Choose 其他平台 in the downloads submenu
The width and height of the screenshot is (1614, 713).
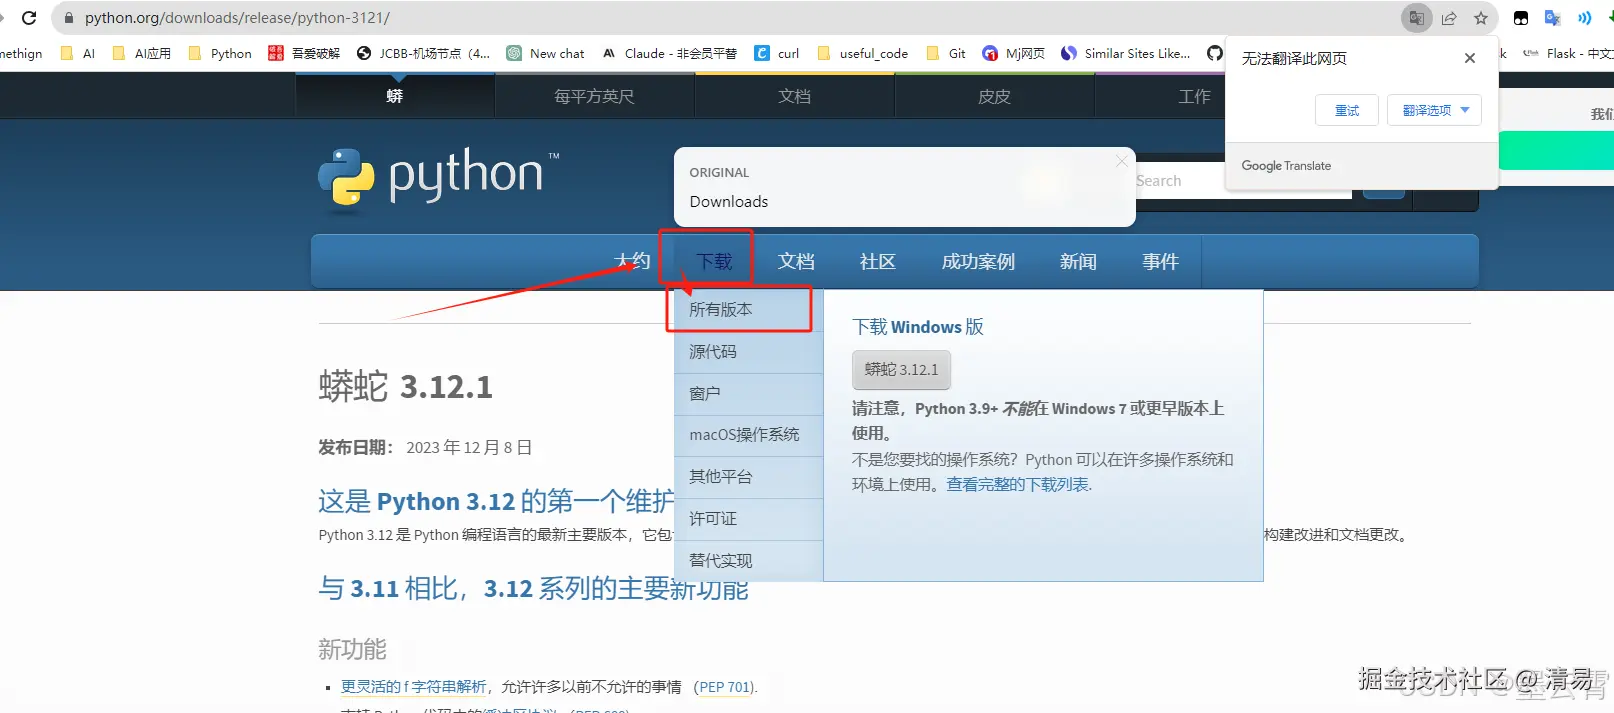[749, 477]
